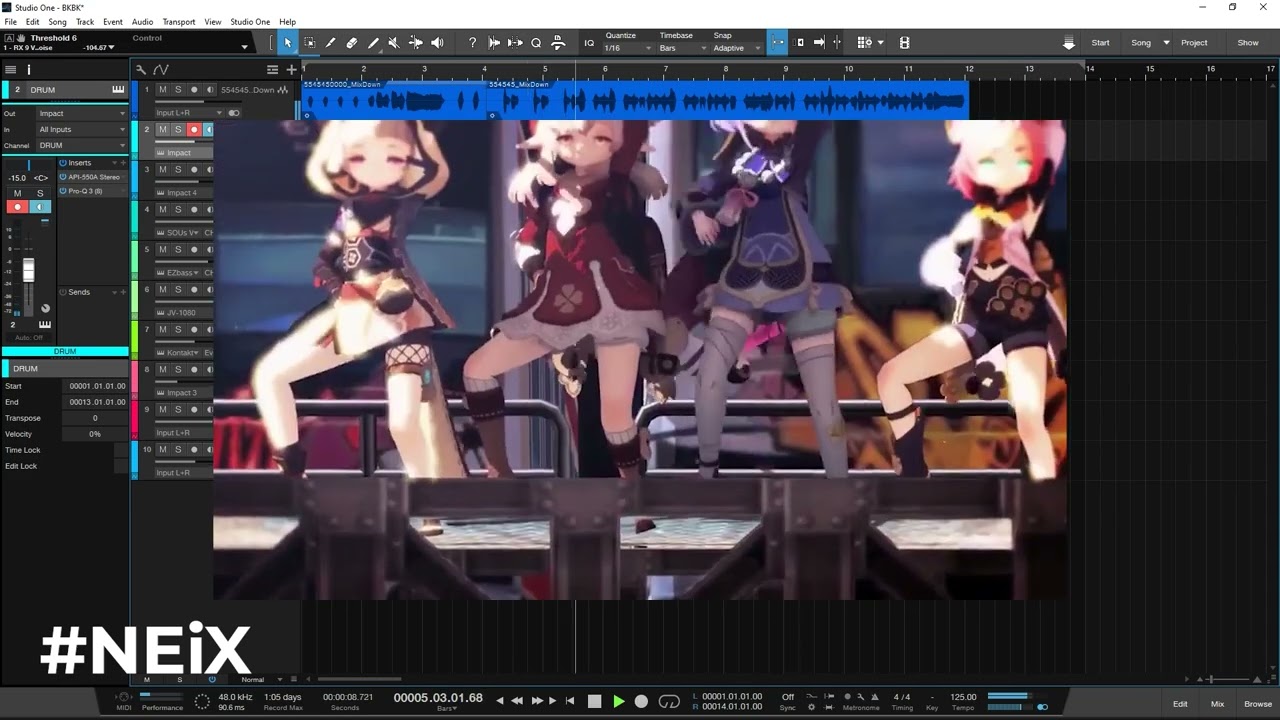The height and width of the screenshot is (720, 1280).
Task: Show automation with the curve icon
Action: point(161,69)
